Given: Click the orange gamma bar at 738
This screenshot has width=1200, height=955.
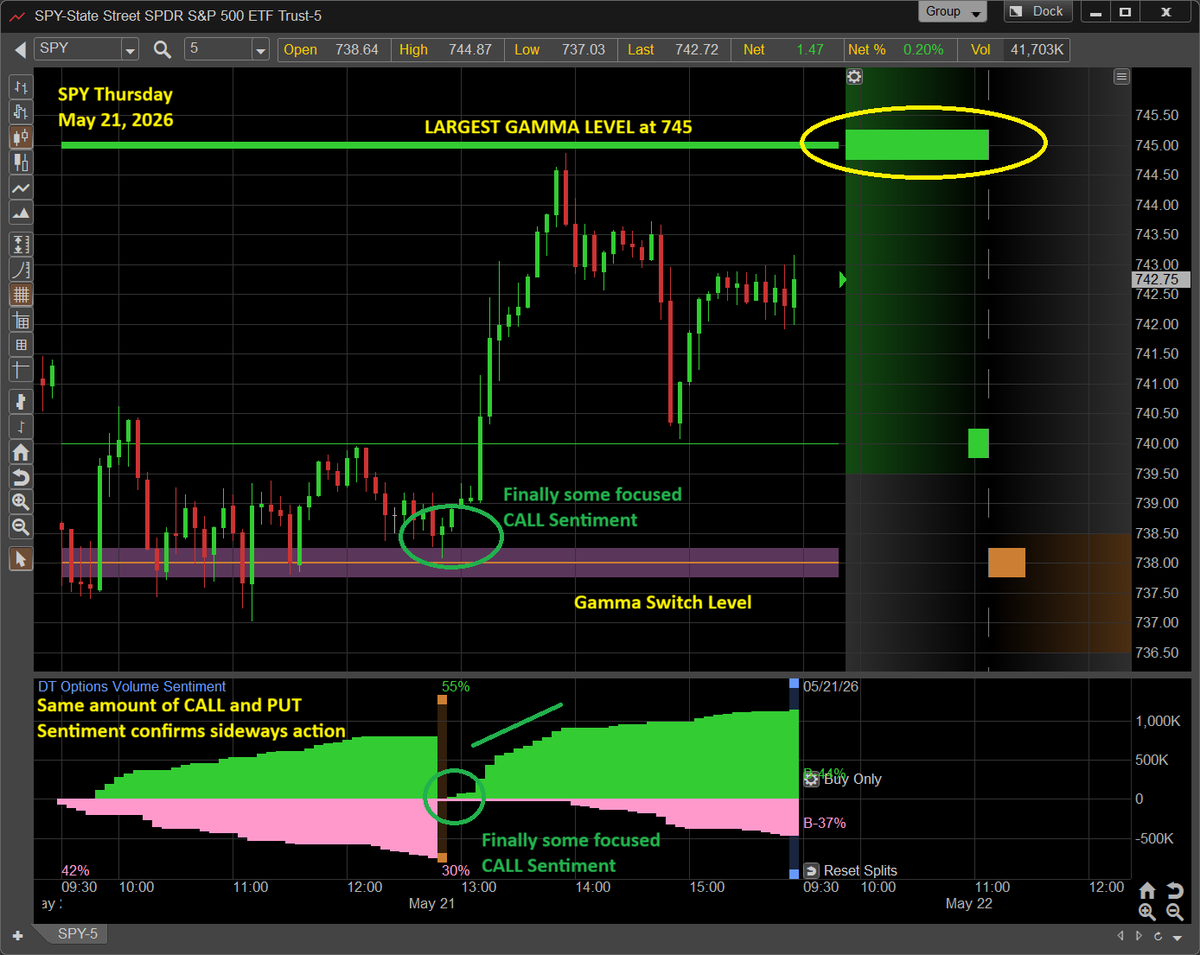Looking at the screenshot, I should pos(1007,562).
